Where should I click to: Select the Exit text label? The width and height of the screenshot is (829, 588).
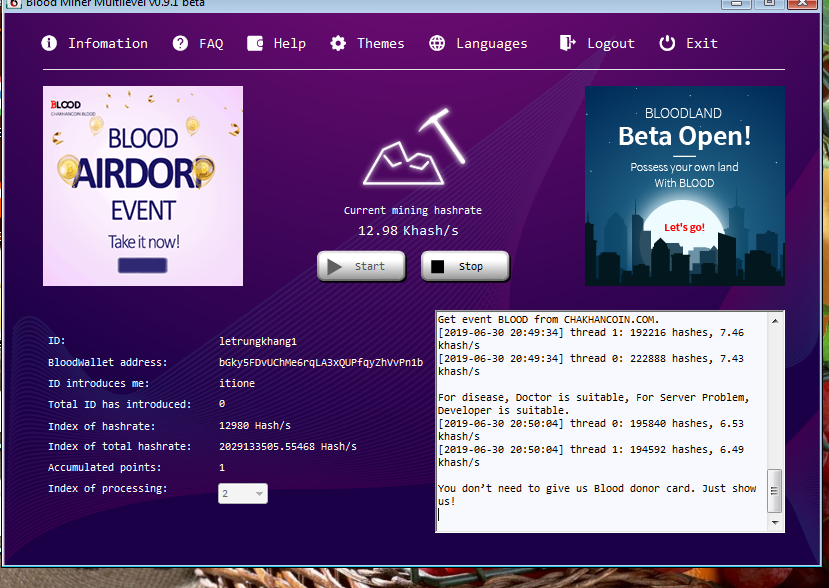pos(702,43)
